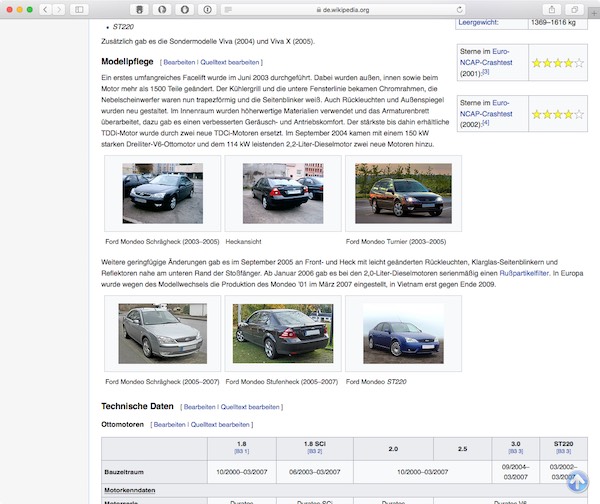
Task: Open Ford Mondeo Stufenheck 2005–2007 photo
Action: (x=283, y=333)
